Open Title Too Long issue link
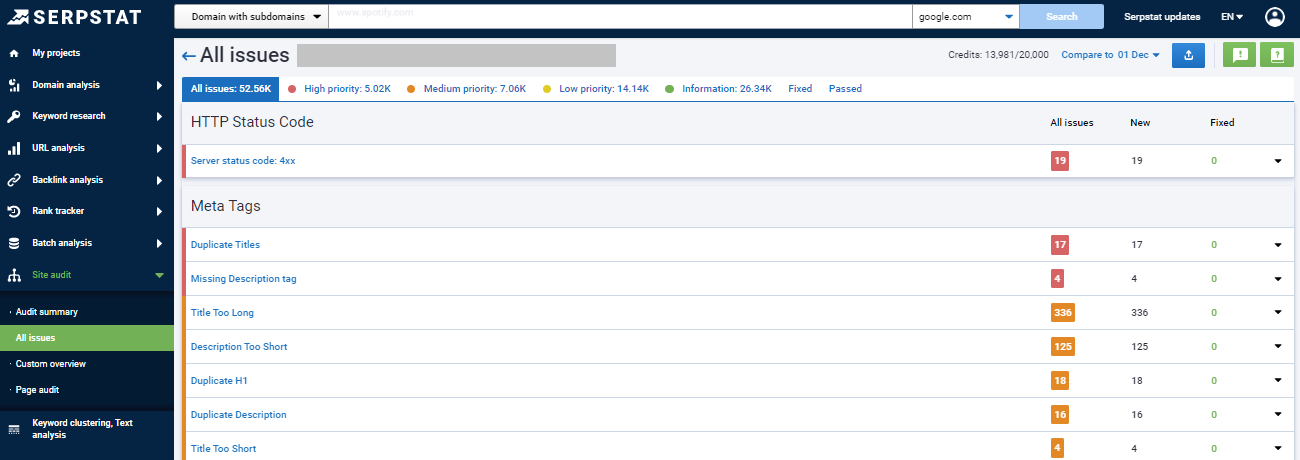This screenshot has height=460, width=1300. (x=222, y=313)
